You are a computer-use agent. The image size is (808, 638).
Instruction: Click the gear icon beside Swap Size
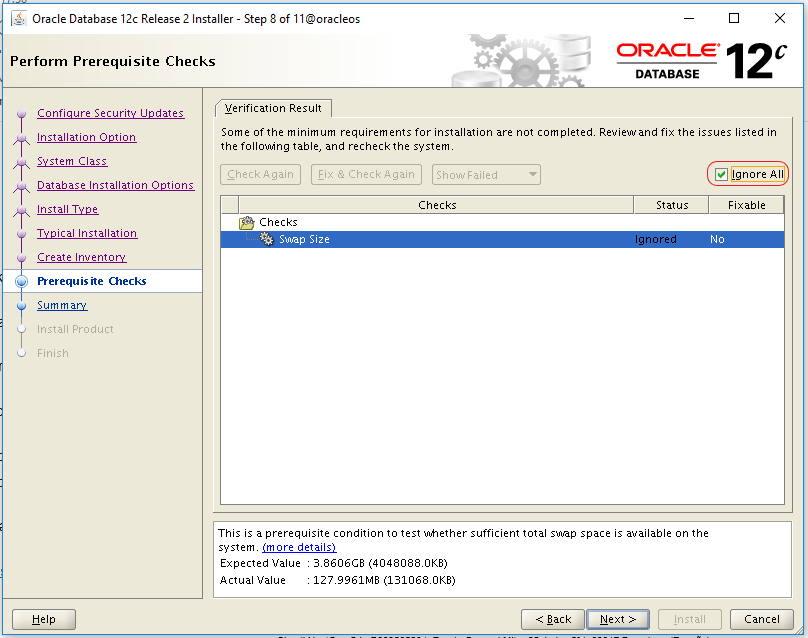tap(267, 239)
